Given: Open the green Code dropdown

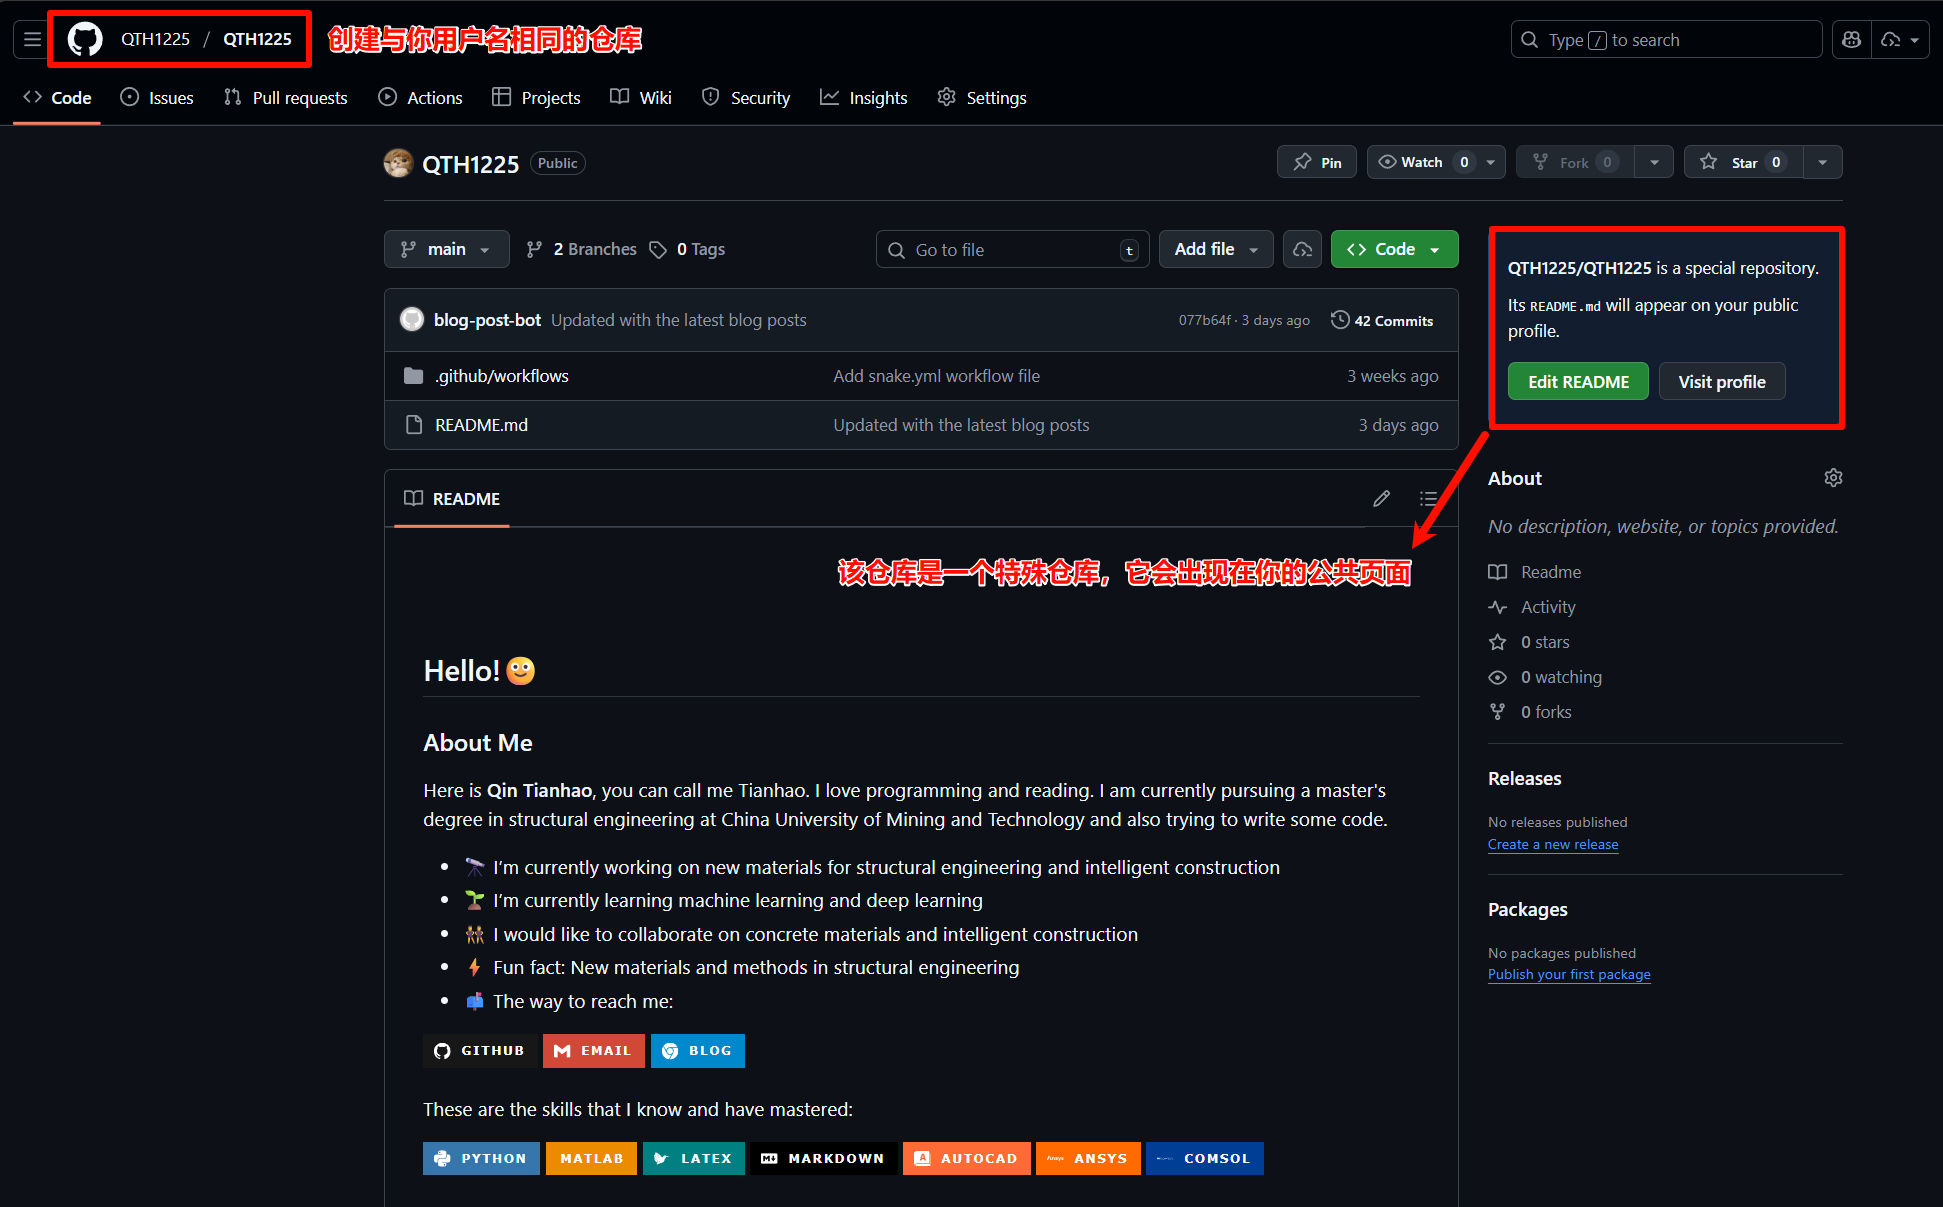Looking at the screenshot, I should (1394, 249).
